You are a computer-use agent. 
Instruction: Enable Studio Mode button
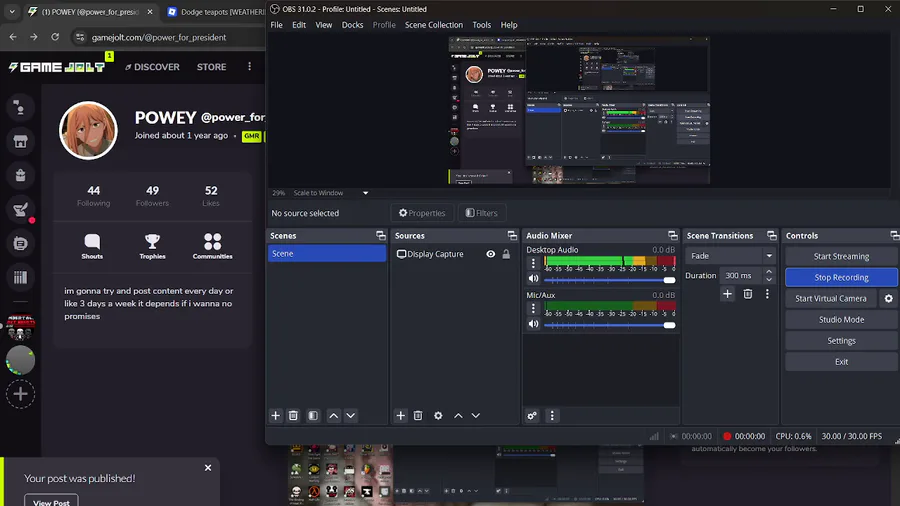[841, 320]
